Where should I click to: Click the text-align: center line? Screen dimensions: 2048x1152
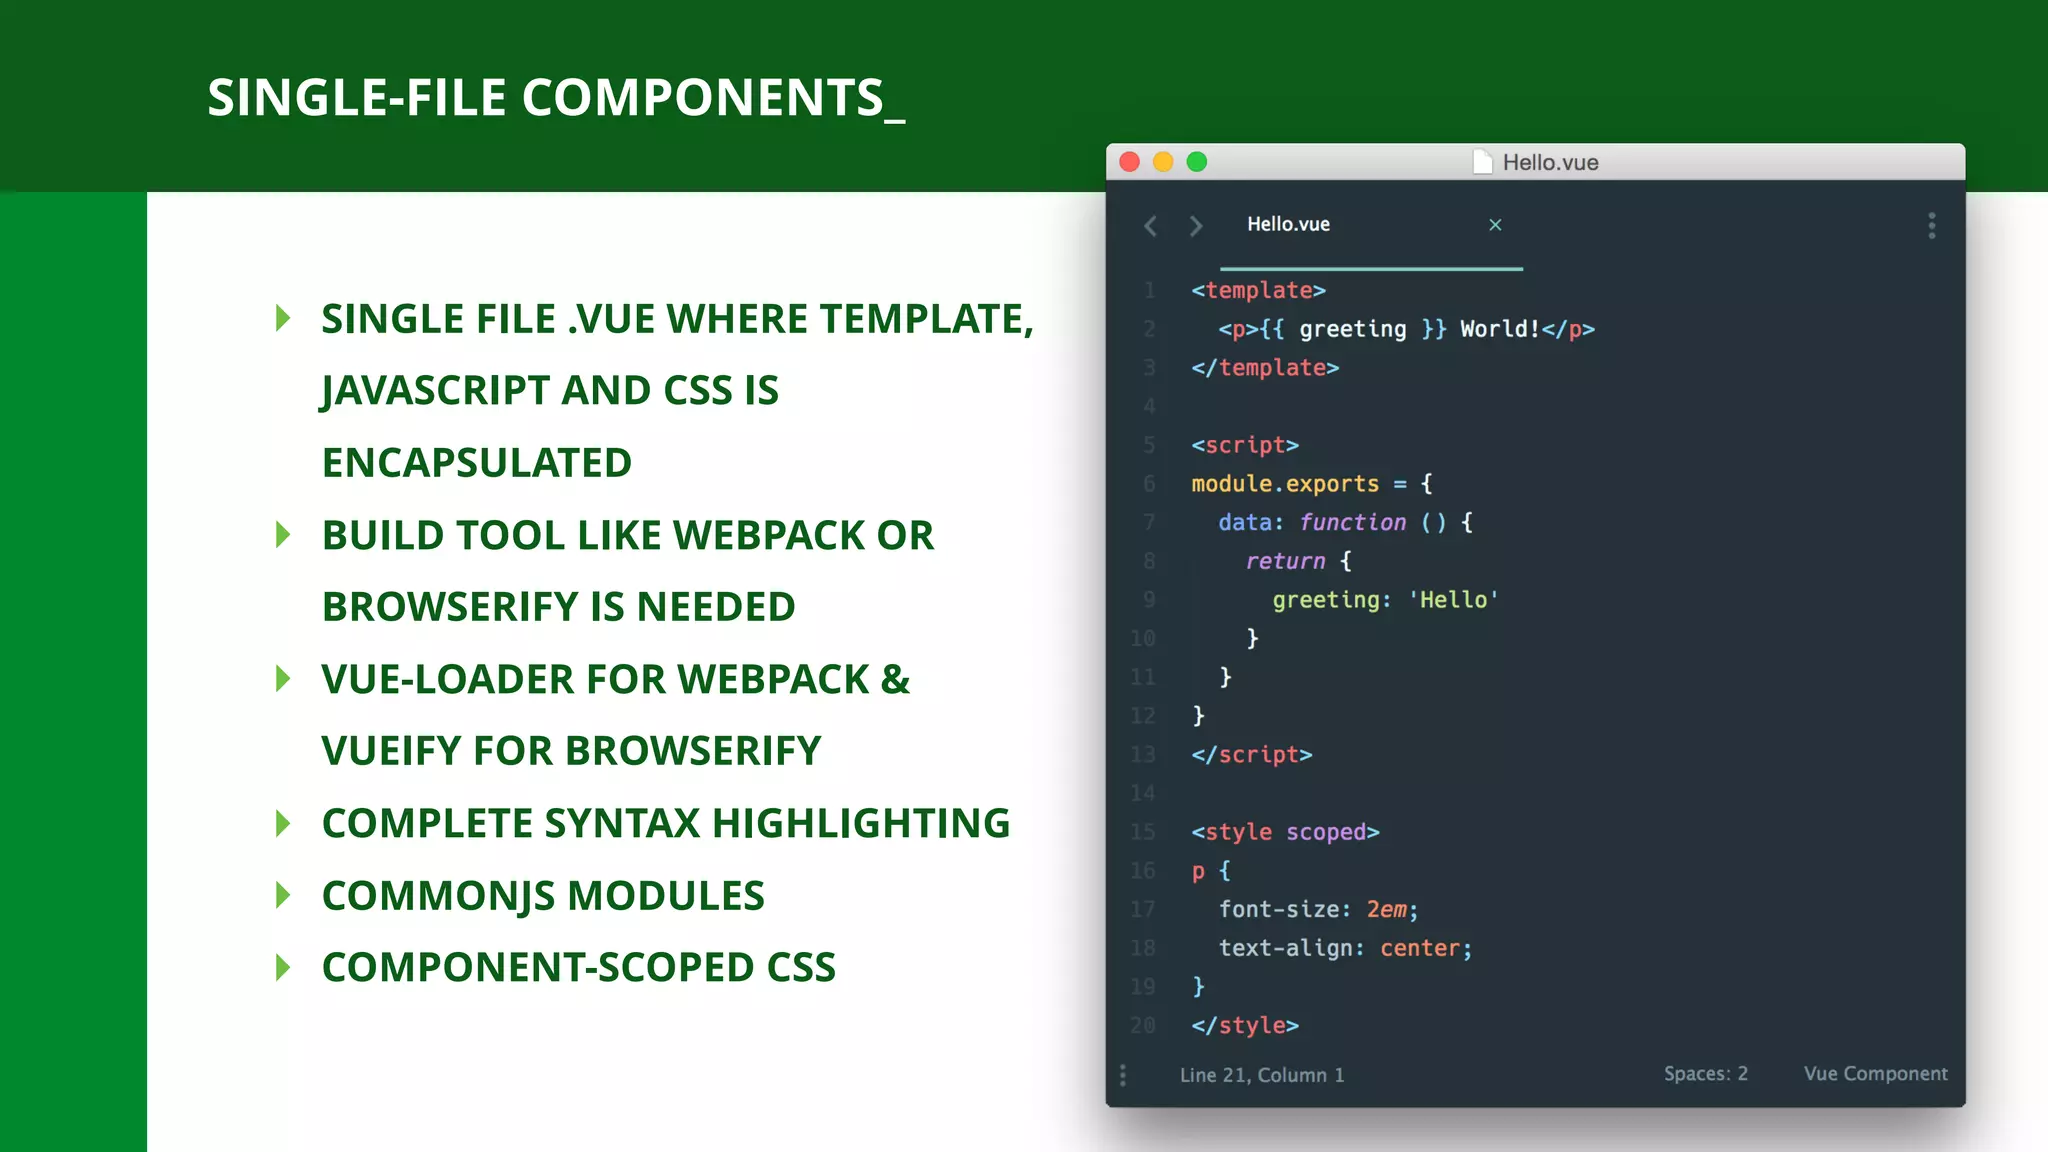coord(1345,948)
